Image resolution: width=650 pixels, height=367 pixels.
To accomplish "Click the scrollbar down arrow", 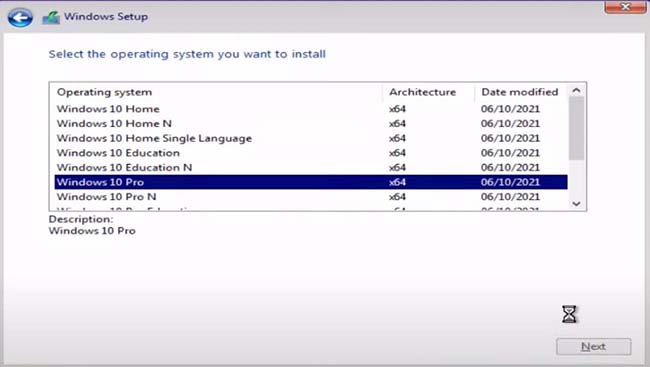I will coord(576,204).
